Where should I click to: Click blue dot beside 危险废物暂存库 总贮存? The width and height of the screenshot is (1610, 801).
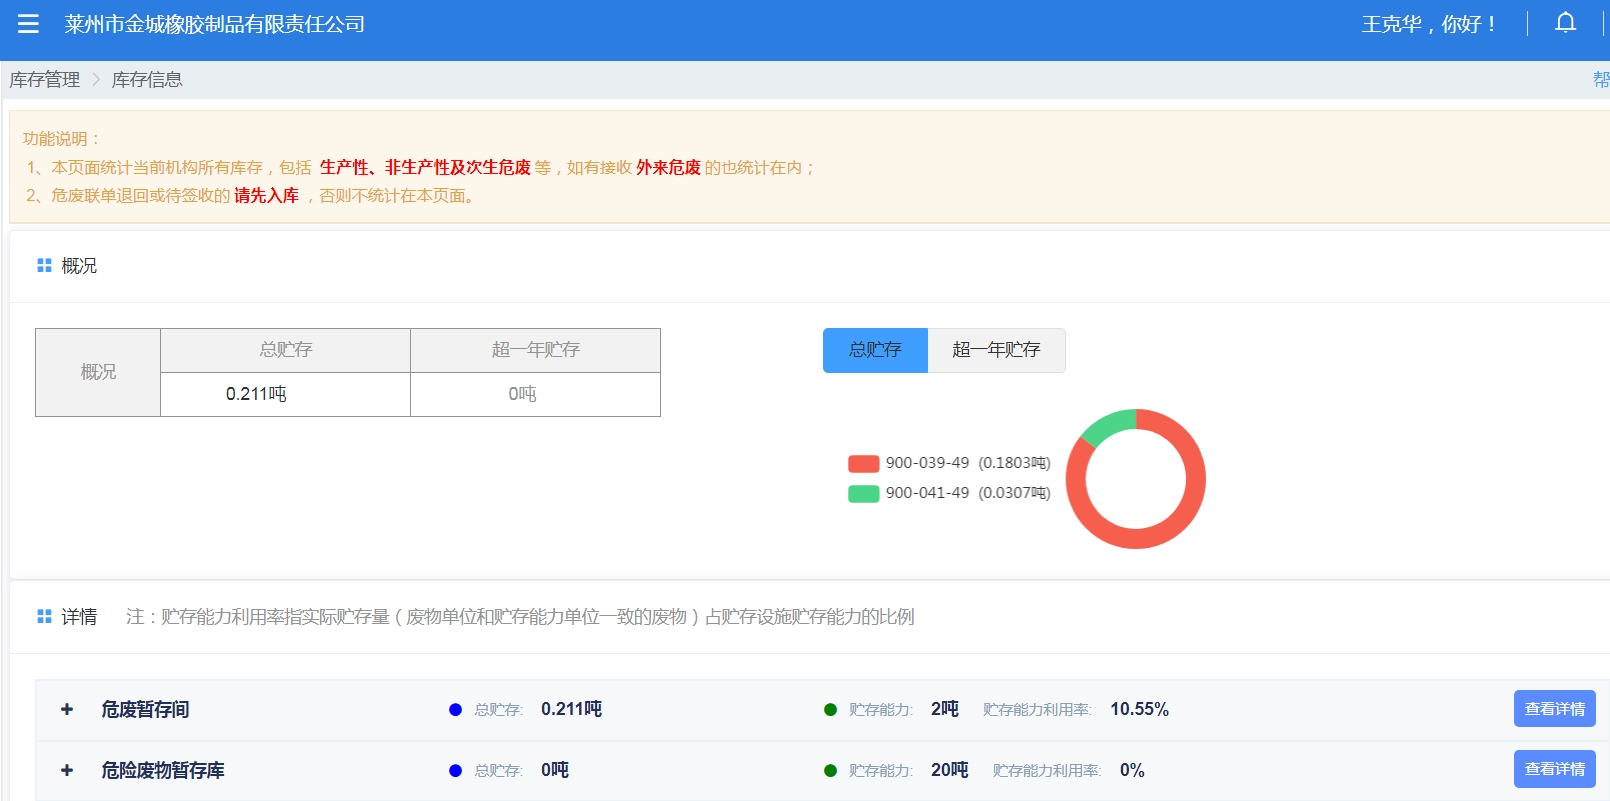(455, 771)
